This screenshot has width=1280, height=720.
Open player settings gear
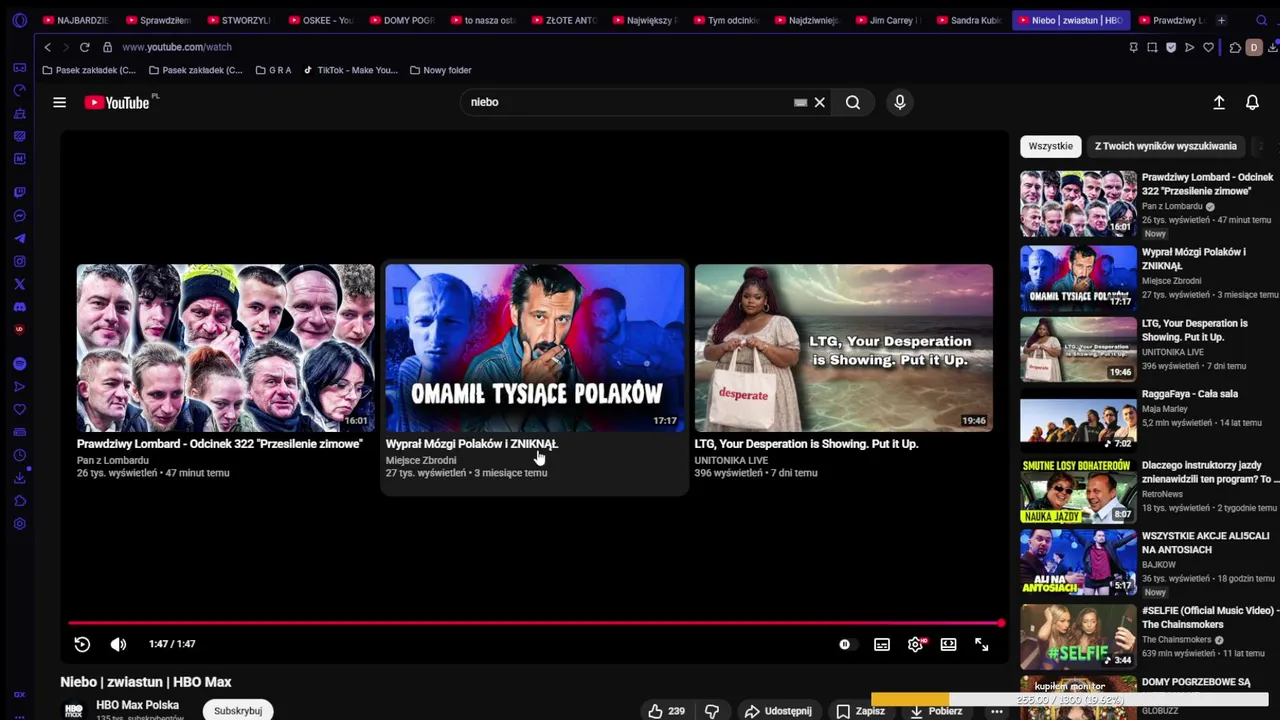(x=915, y=645)
